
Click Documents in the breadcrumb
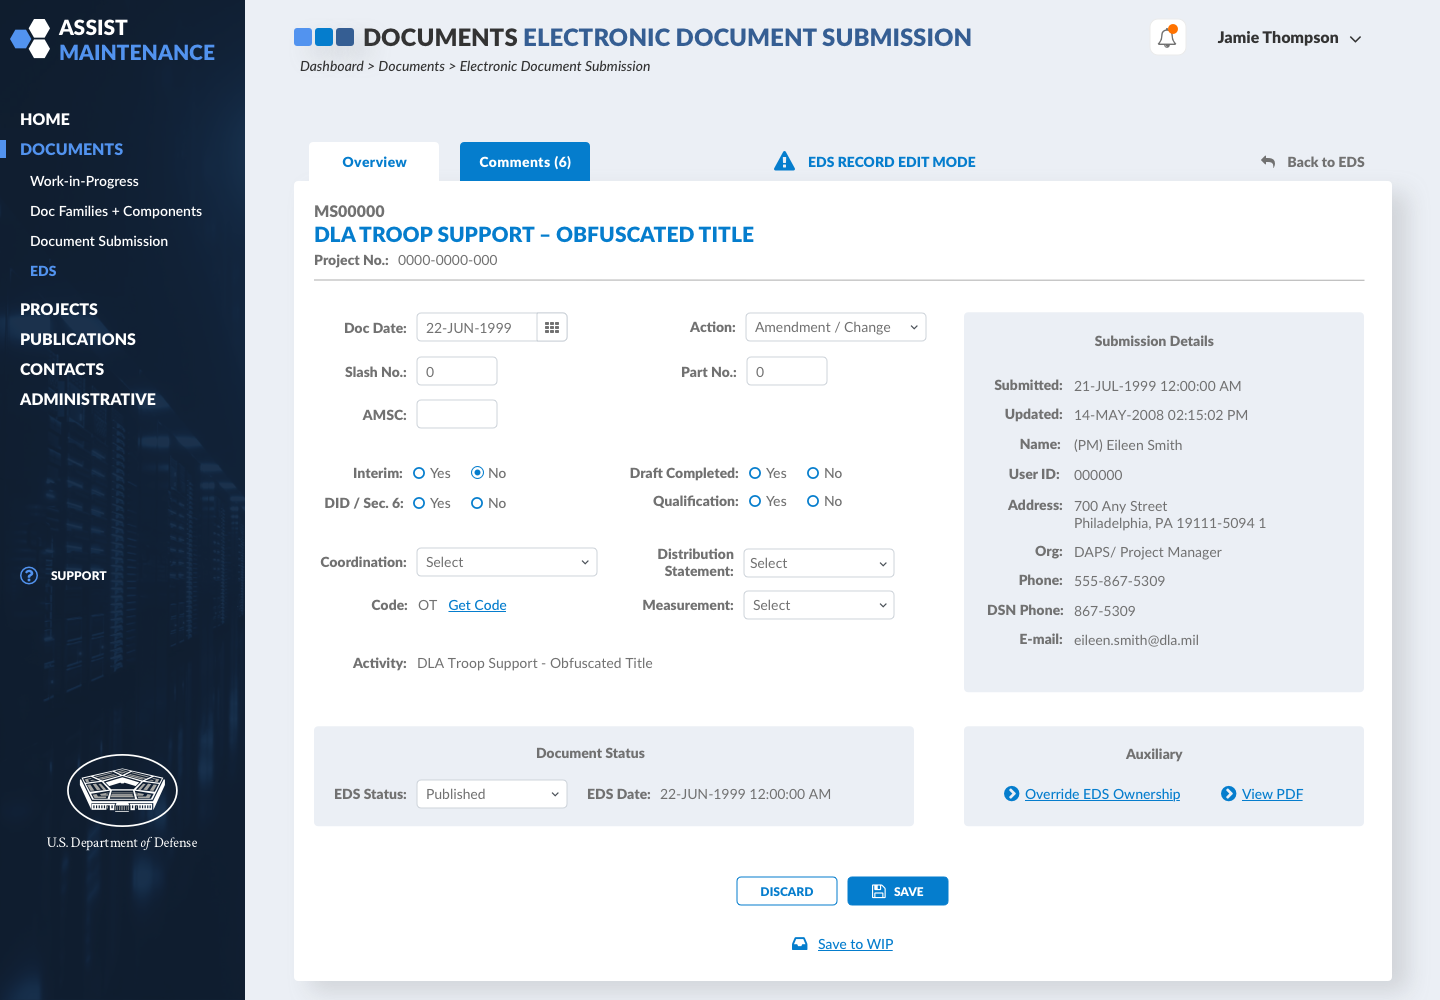(411, 66)
